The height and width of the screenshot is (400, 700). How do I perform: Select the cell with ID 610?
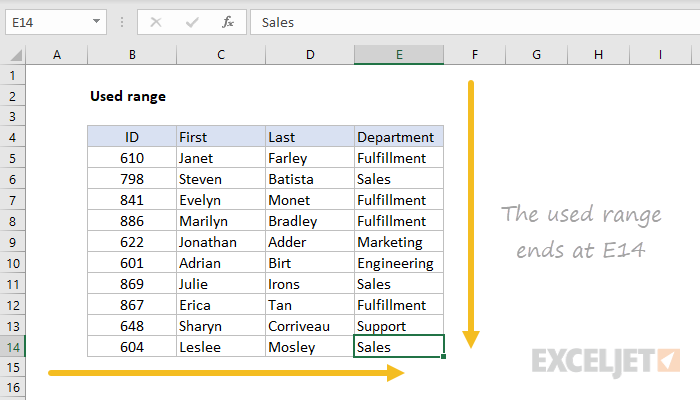click(132, 158)
